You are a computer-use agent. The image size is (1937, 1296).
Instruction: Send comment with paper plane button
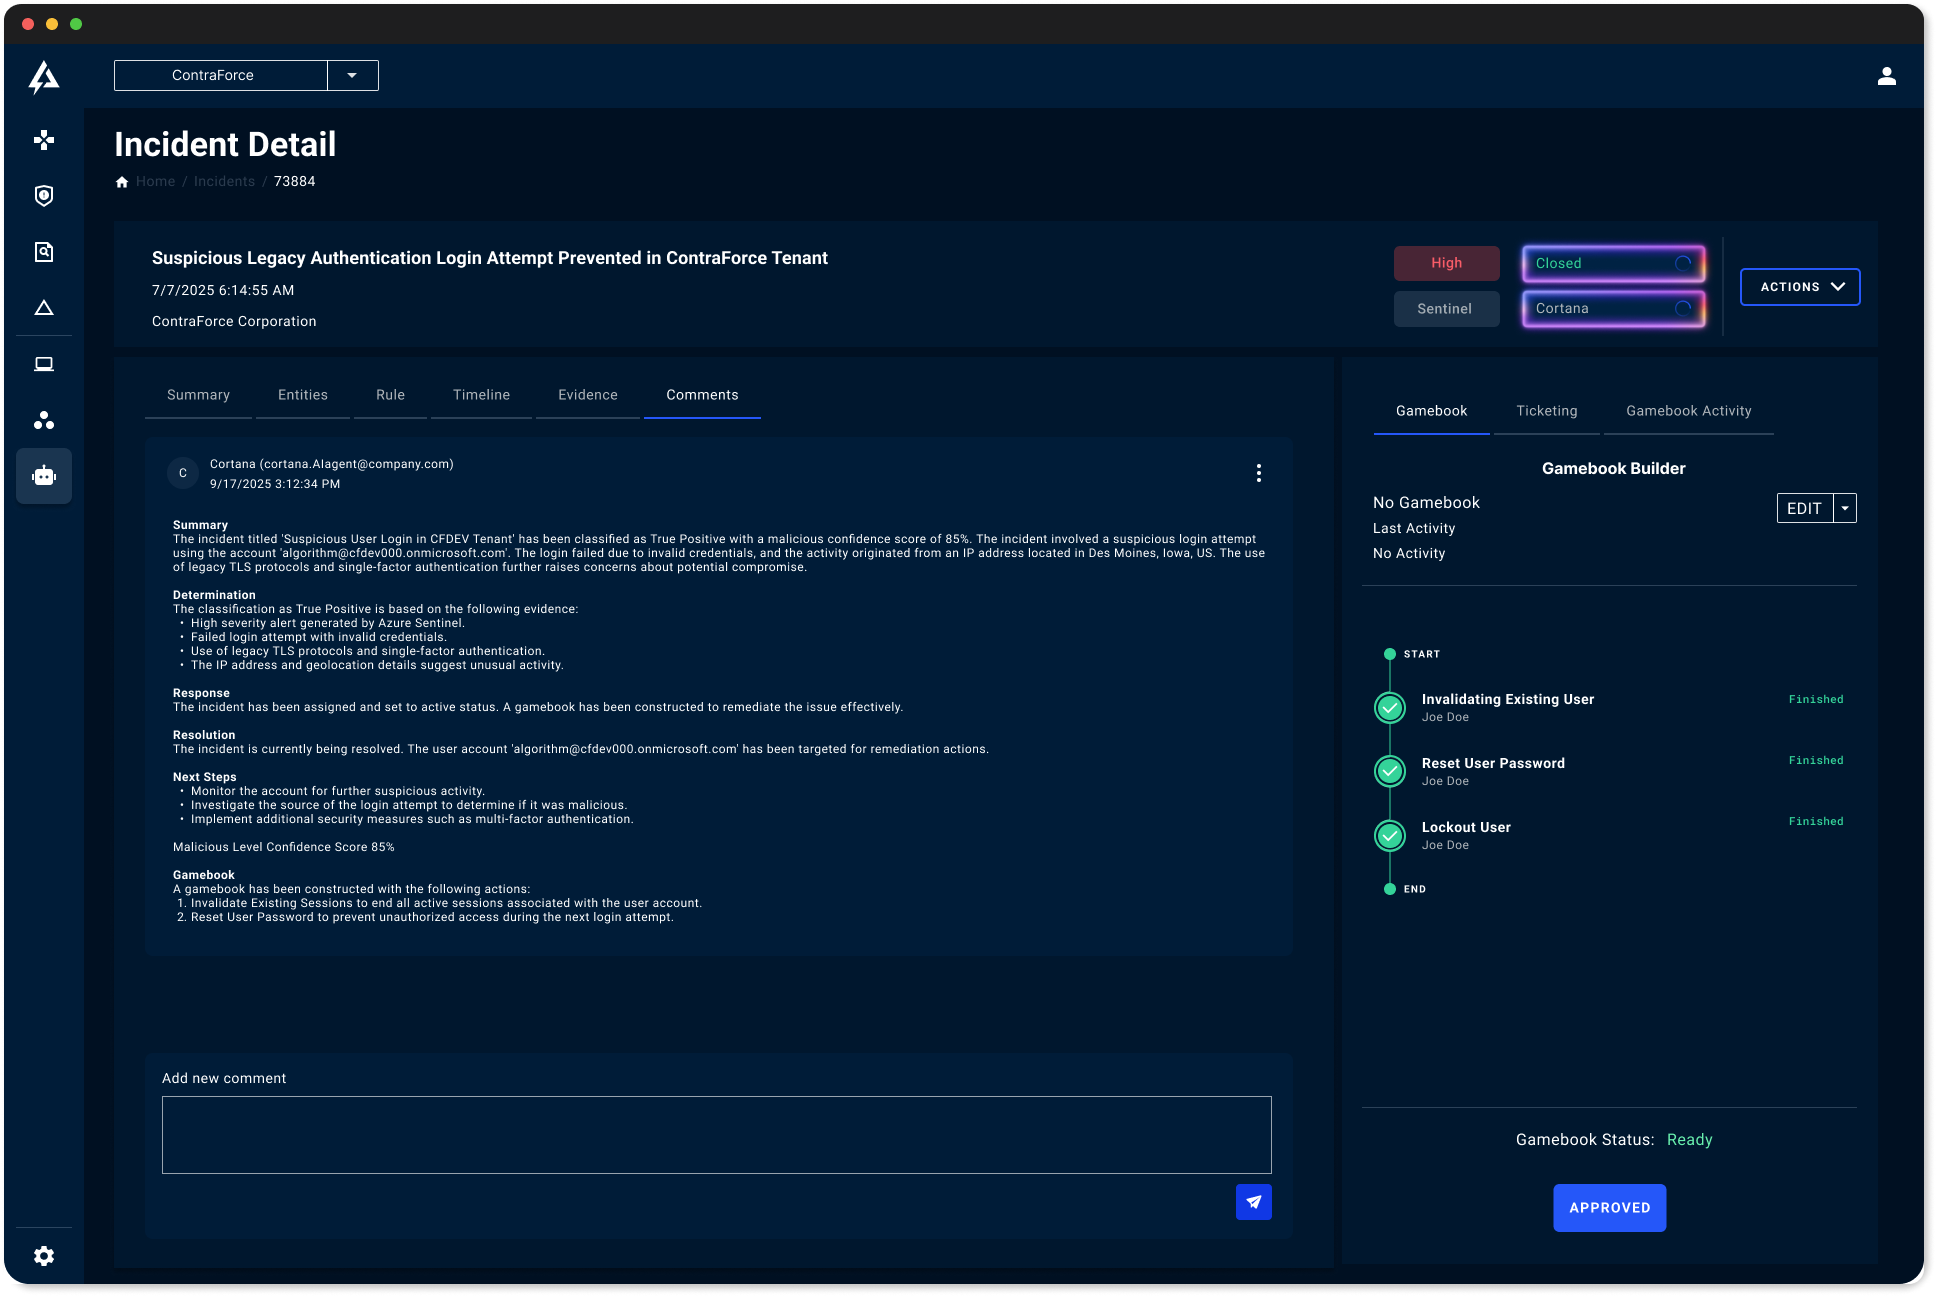coord(1253,1202)
